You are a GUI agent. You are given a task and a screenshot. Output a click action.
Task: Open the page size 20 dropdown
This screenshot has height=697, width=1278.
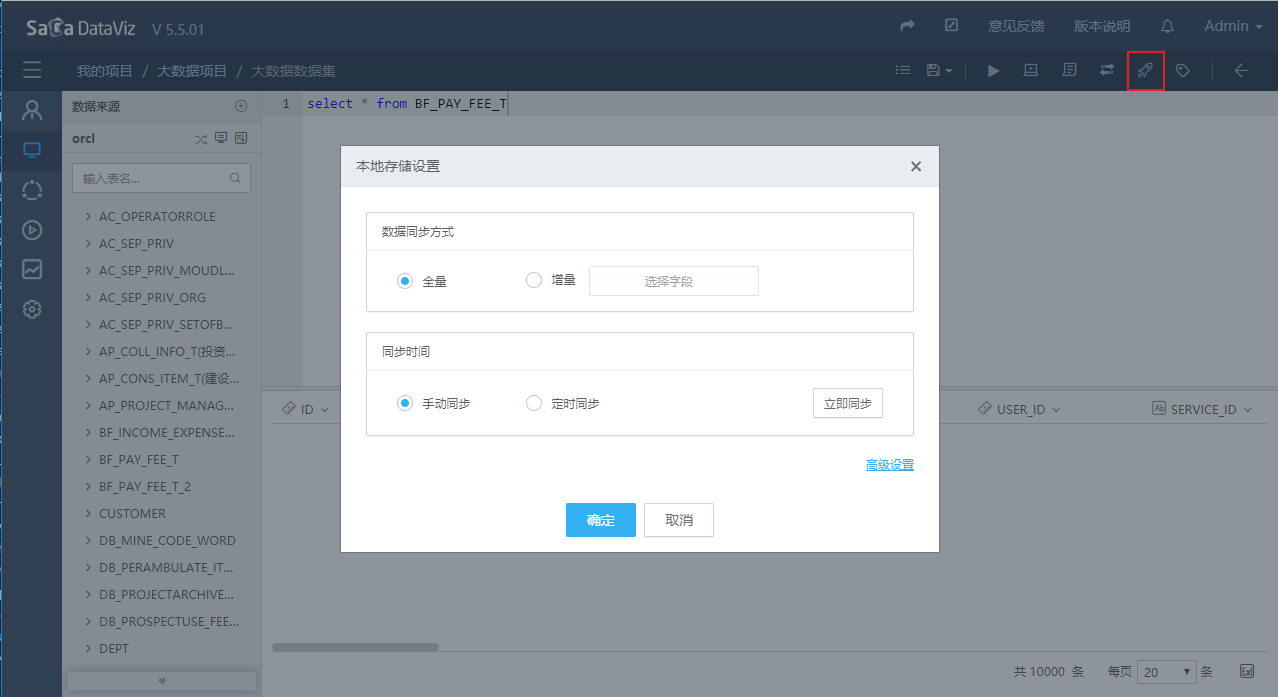pos(1166,672)
